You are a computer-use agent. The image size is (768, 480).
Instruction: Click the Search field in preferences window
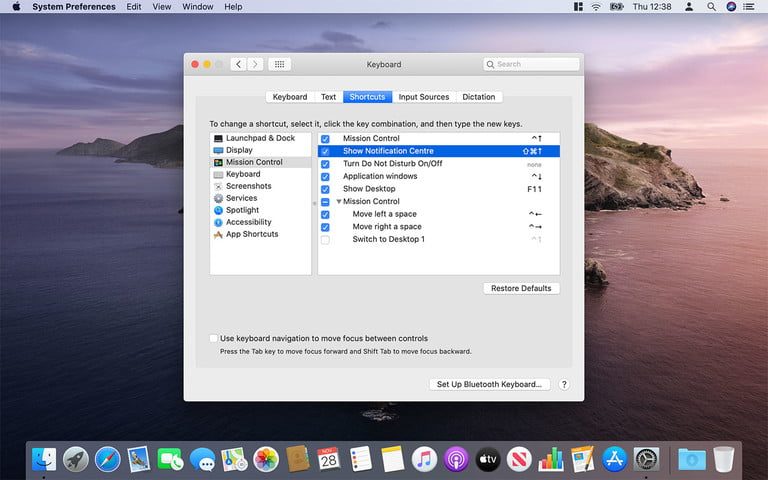(531, 64)
